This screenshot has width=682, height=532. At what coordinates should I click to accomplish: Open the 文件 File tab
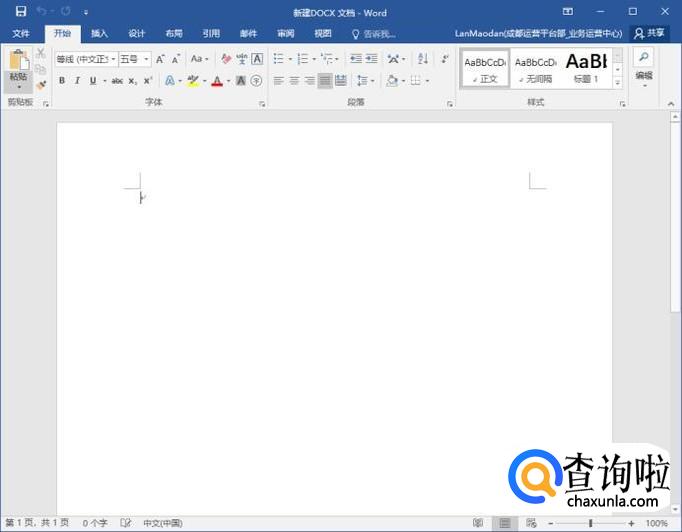tap(21, 33)
